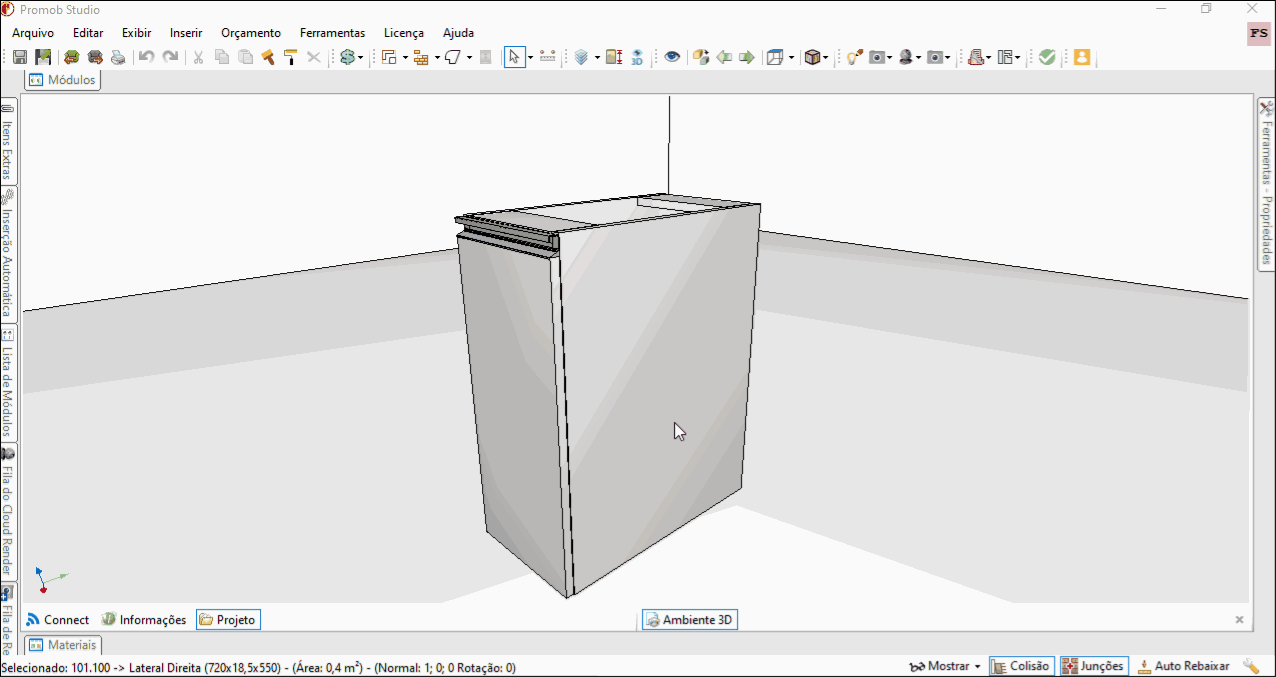Open the Itens Extras side panel
Viewport: 1276px width, 677px height.
pyautogui.click(x=8, y=141)
